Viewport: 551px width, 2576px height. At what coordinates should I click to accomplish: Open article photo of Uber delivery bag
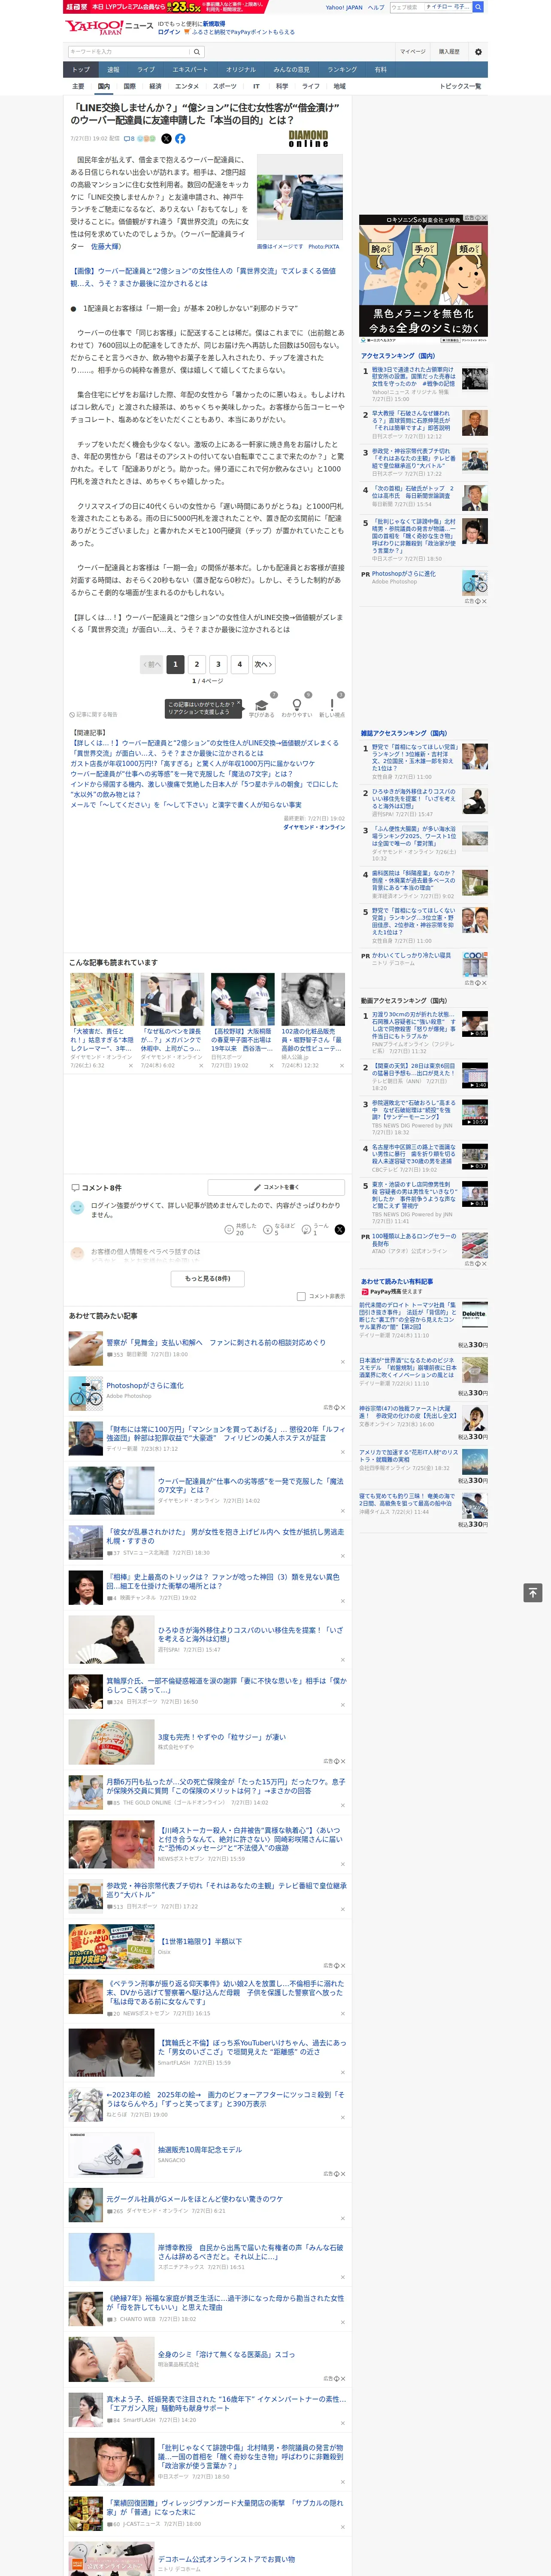tap(299, 196)
